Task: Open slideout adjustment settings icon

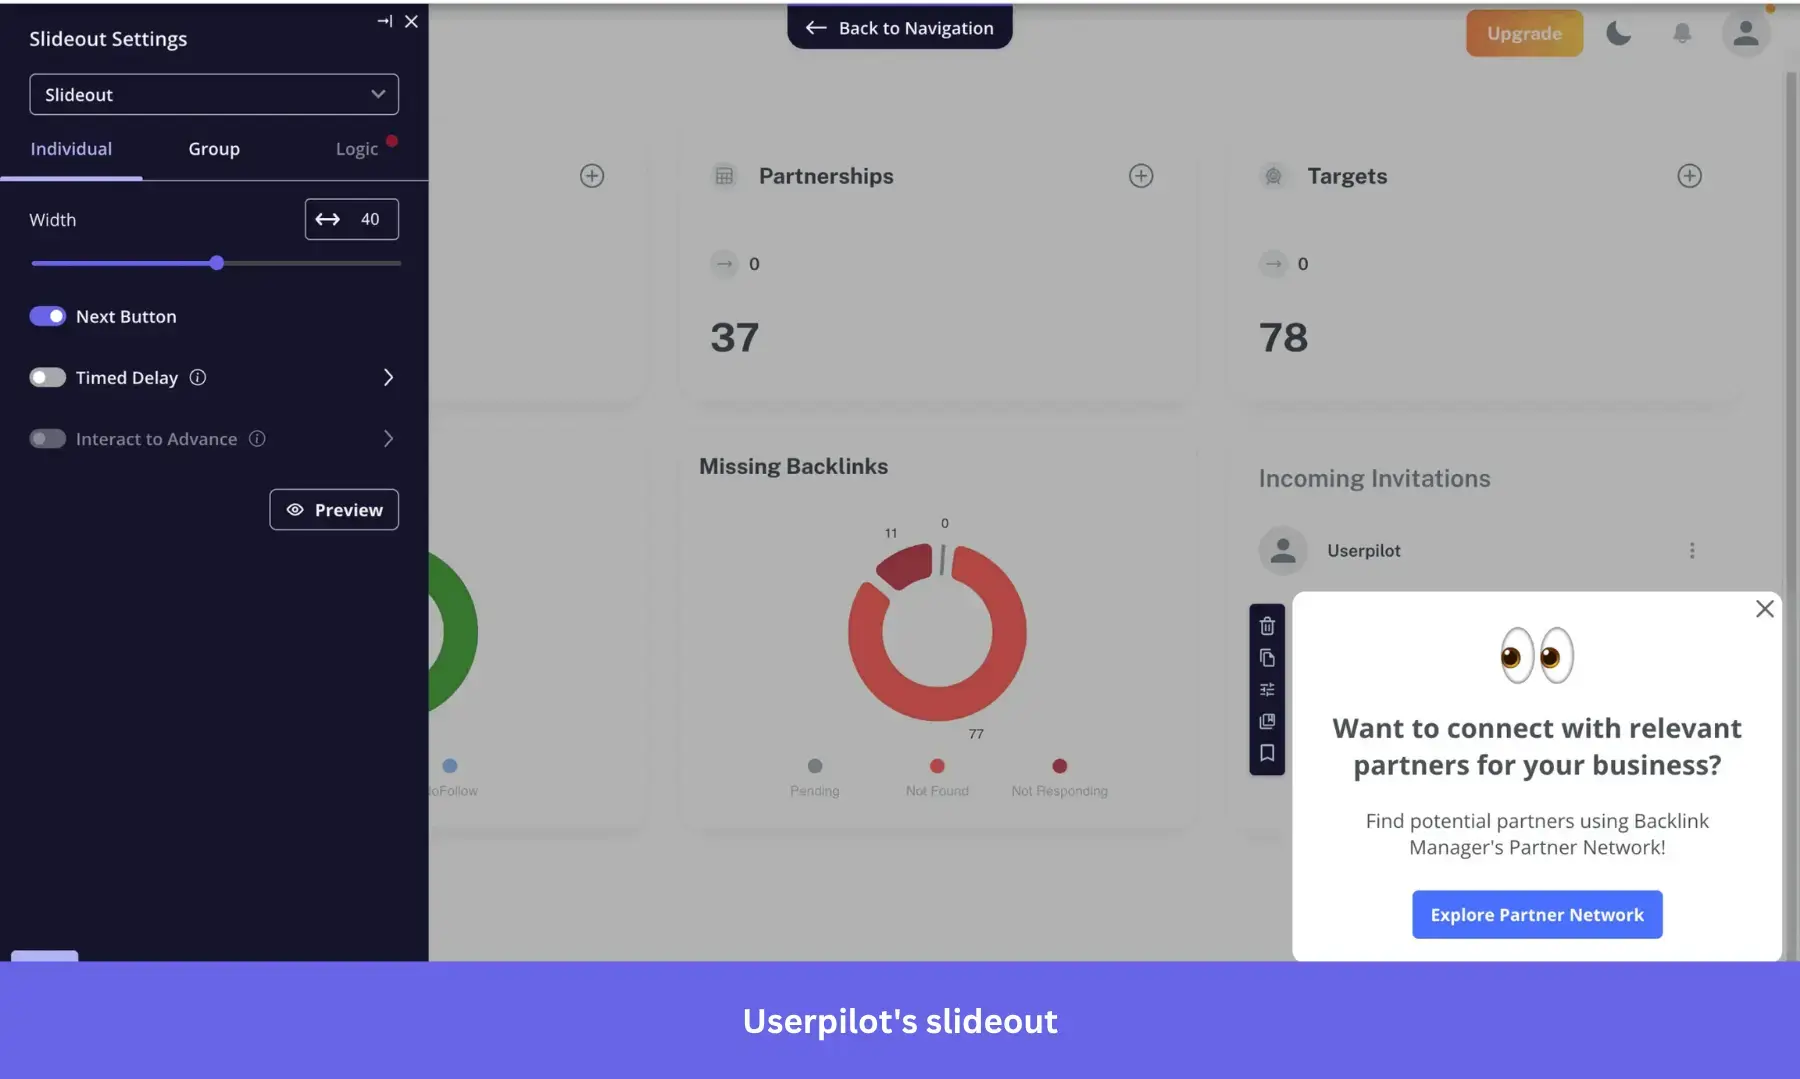Action: (x=1267, y=688)
